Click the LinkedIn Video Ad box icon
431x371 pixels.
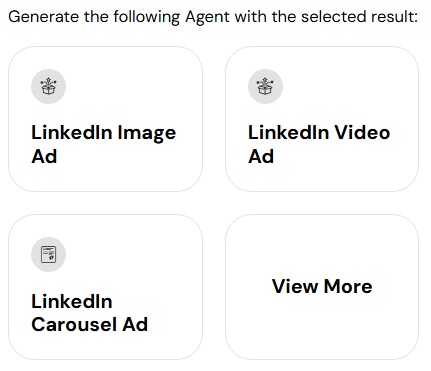pos(265,86)
